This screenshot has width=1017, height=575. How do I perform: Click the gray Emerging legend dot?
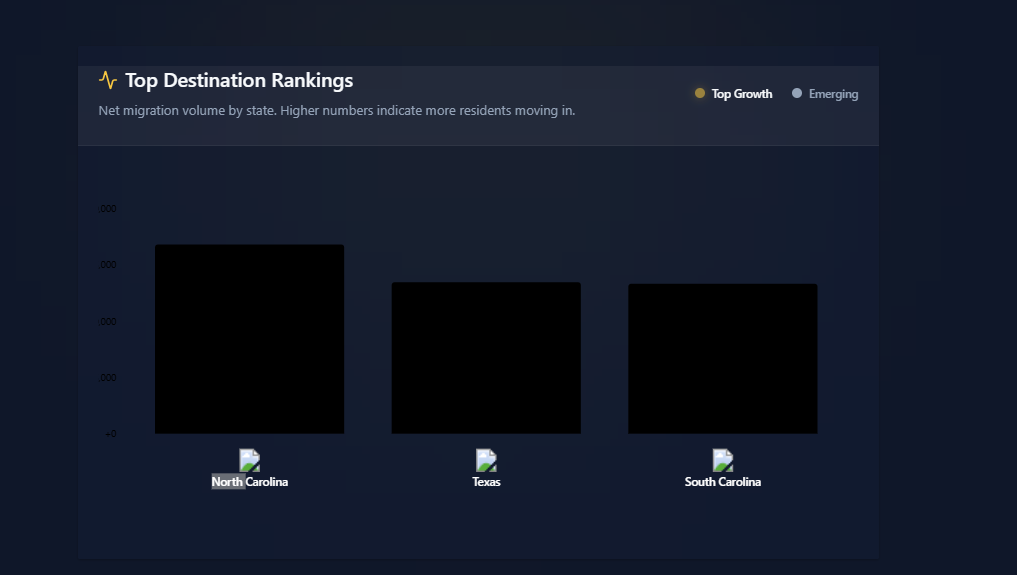797,93
